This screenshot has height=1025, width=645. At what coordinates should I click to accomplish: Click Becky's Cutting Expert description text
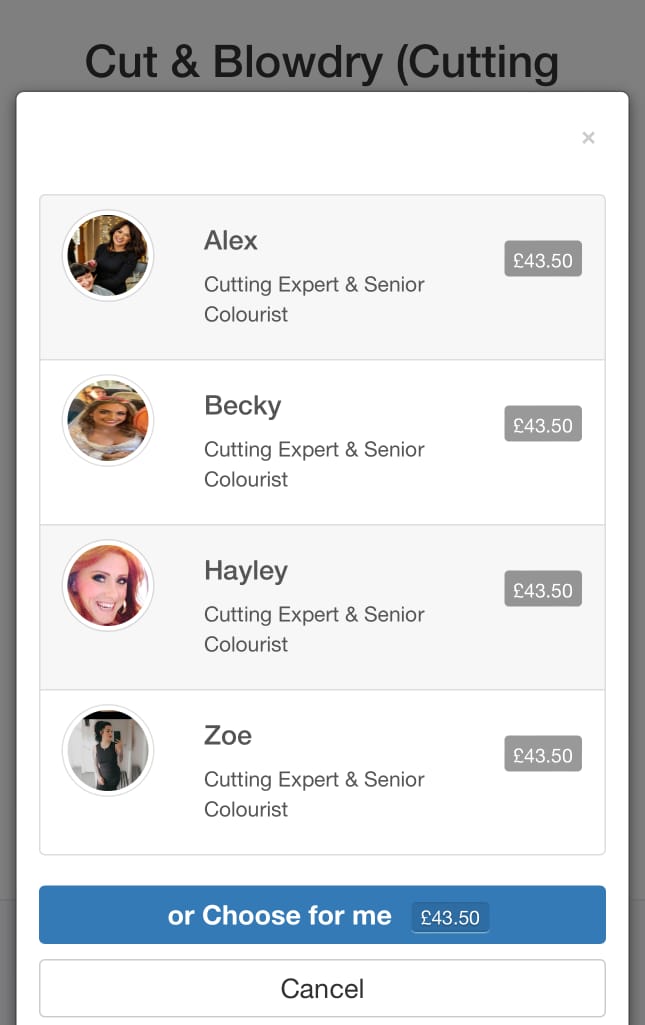pyautogui.click(x=314, y=464)
